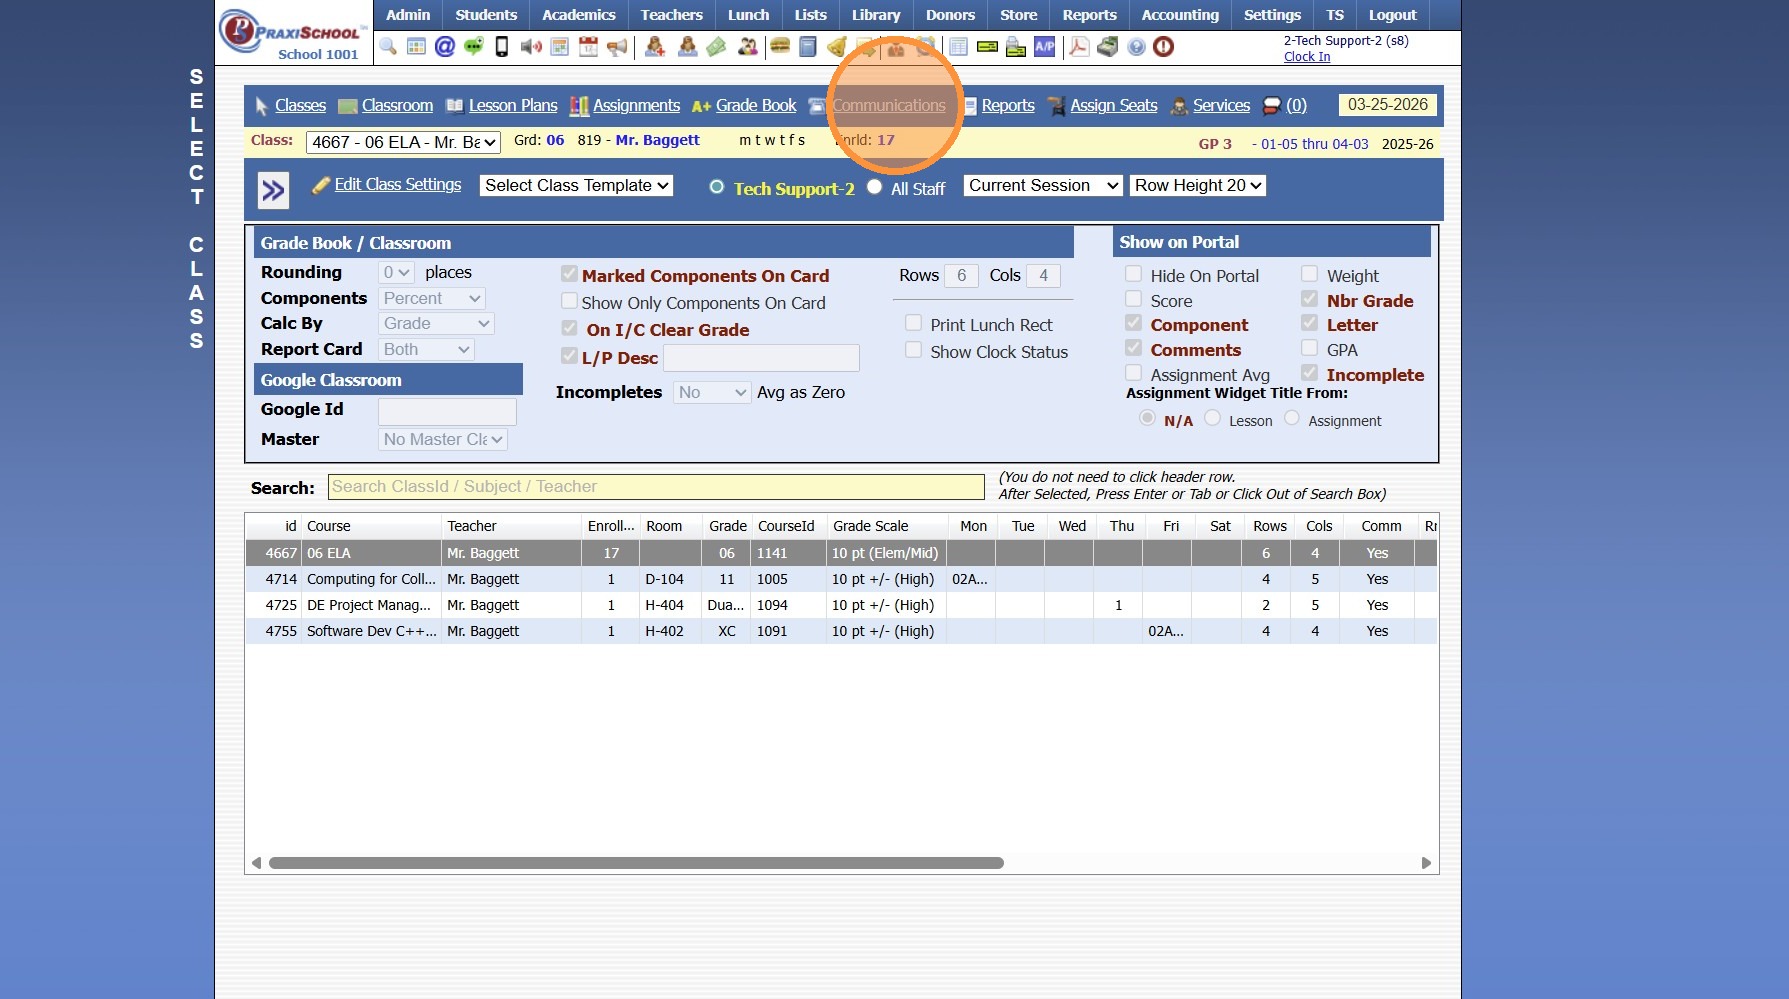Viewport: 1789px width, 999px height.
Task: Open the Current Session dropdown
Action: [x=1042, y=186]
